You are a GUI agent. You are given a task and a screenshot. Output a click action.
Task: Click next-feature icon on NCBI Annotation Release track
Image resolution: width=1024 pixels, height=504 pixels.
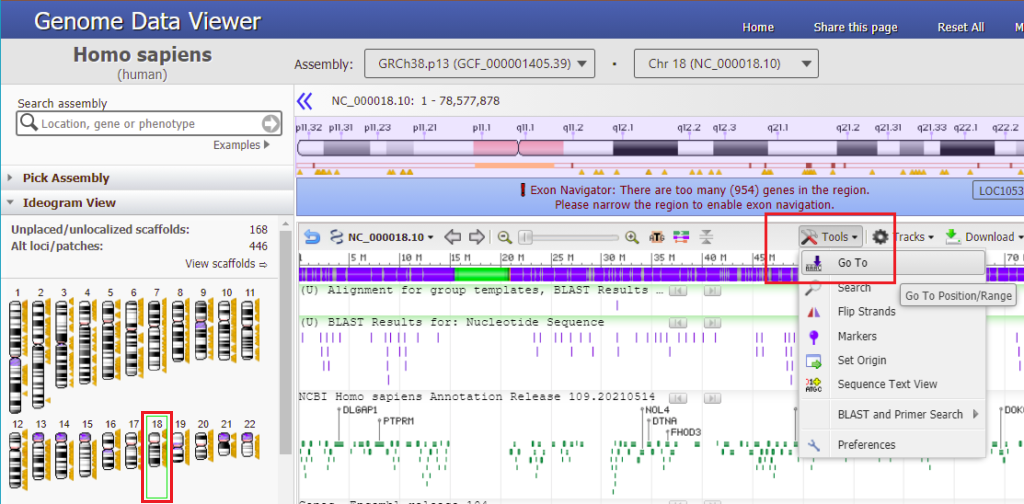[712, 397]
